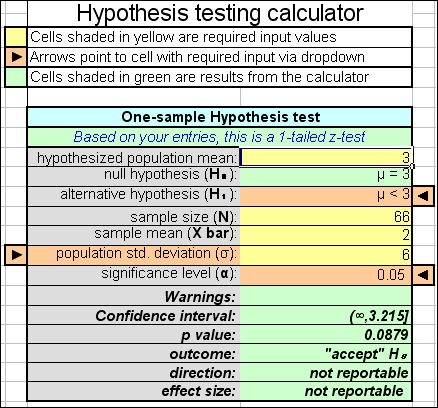Click arrow icon in the legend row
The height and width of the screenshot is (408, 438).
16,57
